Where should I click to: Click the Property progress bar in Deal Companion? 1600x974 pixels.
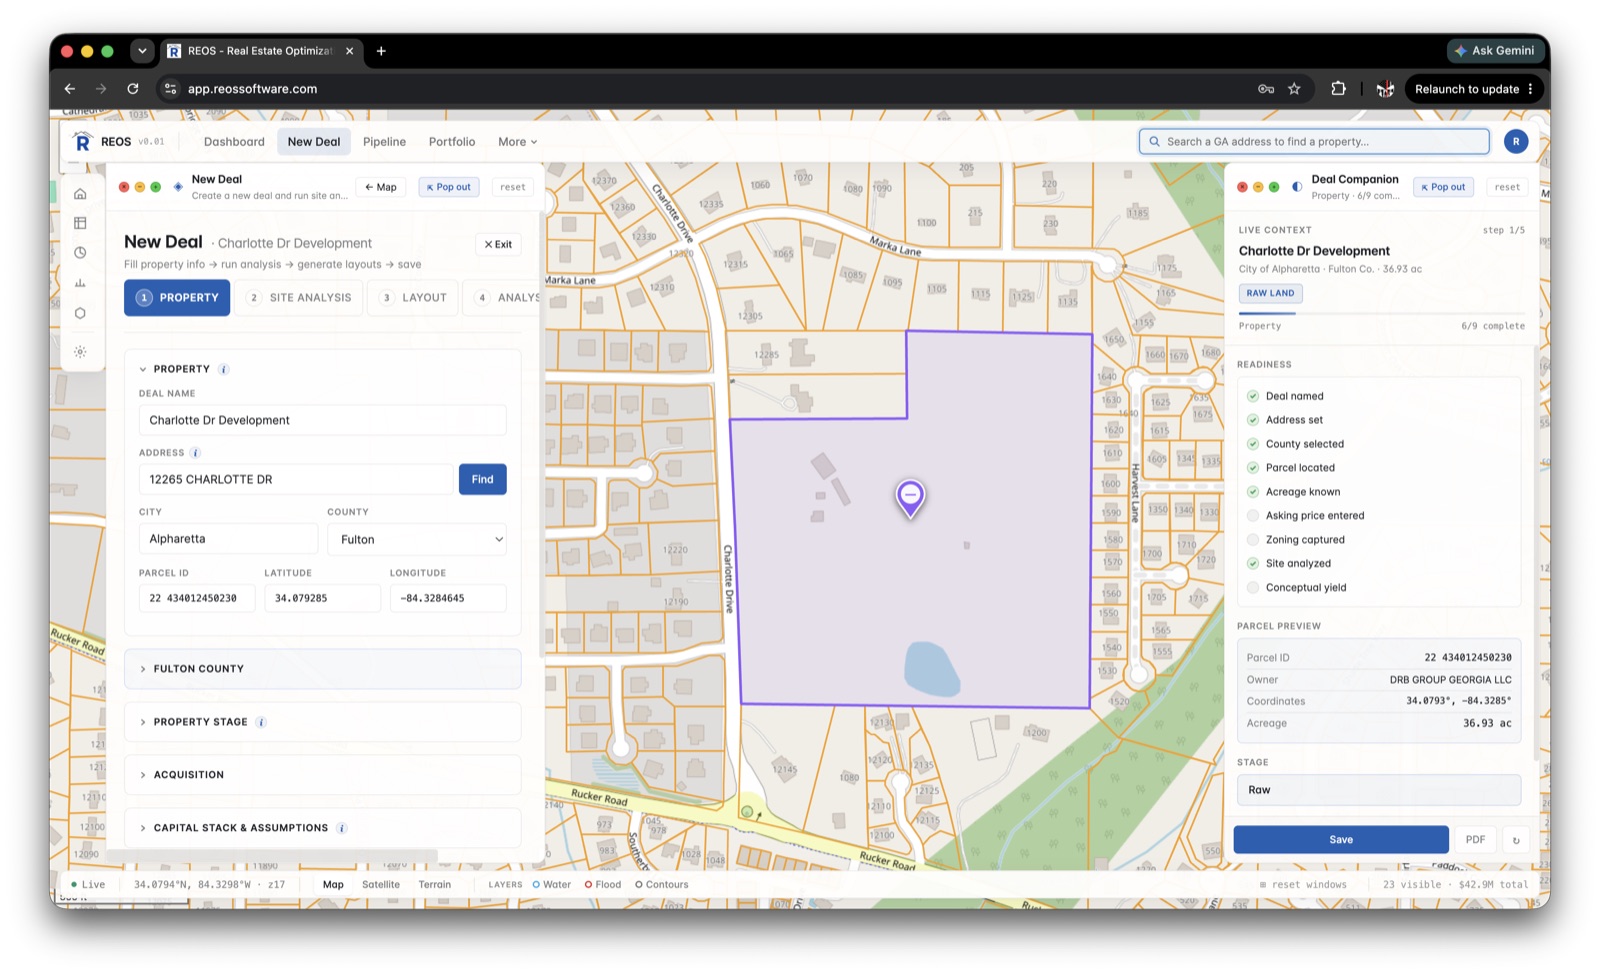click(1381, 314)
